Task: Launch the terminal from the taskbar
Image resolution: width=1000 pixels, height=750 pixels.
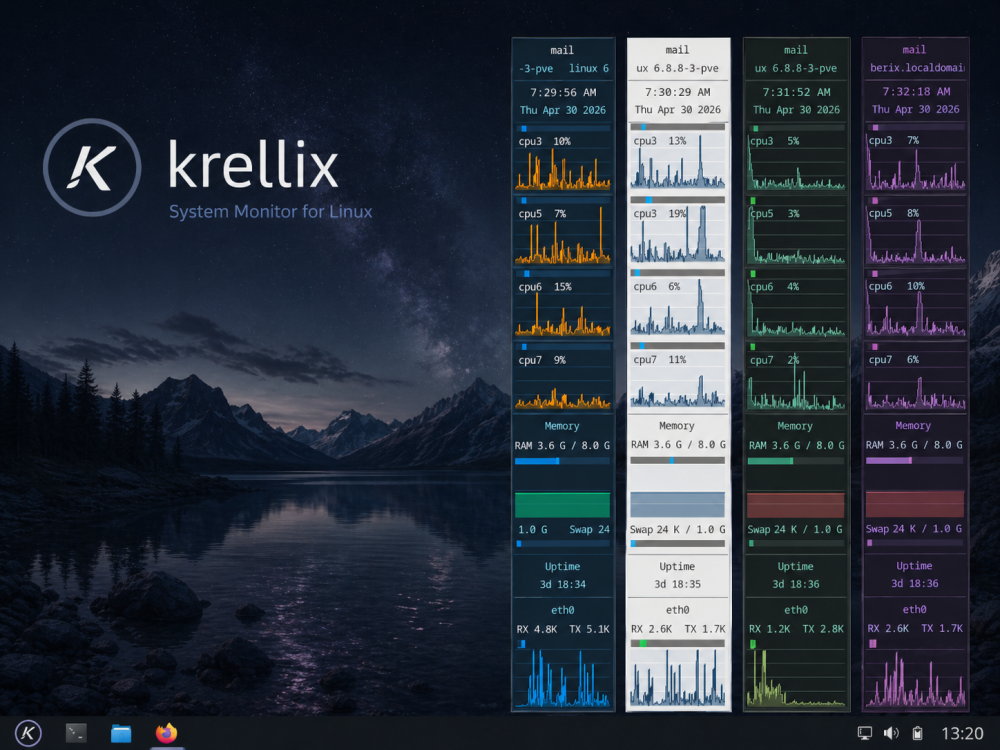Action: [x=76, y=733]
